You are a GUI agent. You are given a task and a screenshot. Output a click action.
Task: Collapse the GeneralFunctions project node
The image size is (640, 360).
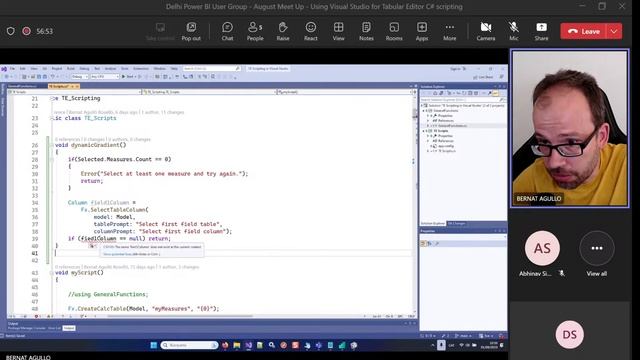(424, 111)
